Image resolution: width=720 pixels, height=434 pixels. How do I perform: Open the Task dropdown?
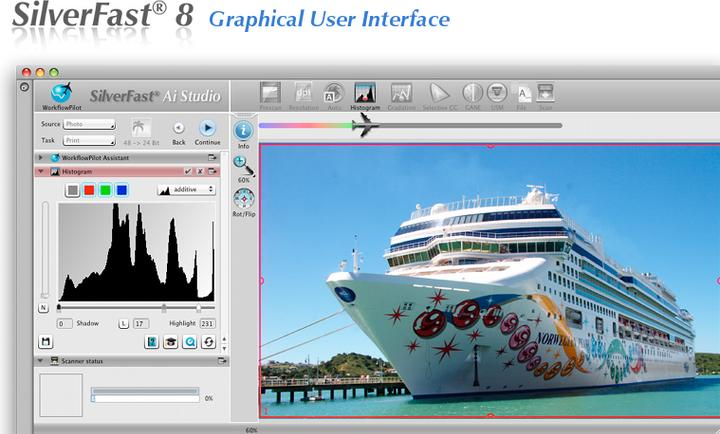(89, 140)
